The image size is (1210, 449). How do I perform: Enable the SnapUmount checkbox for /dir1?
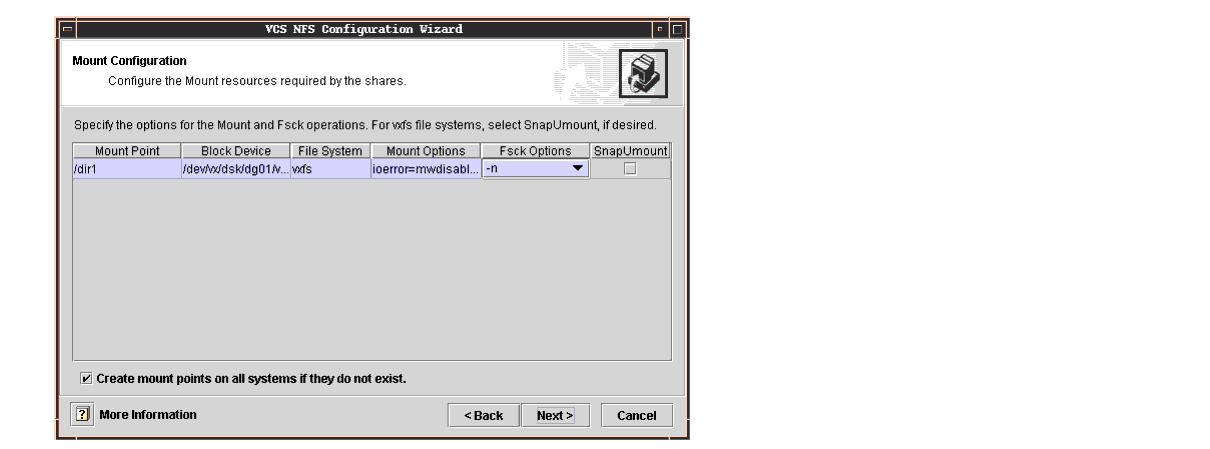coord(630,169)
